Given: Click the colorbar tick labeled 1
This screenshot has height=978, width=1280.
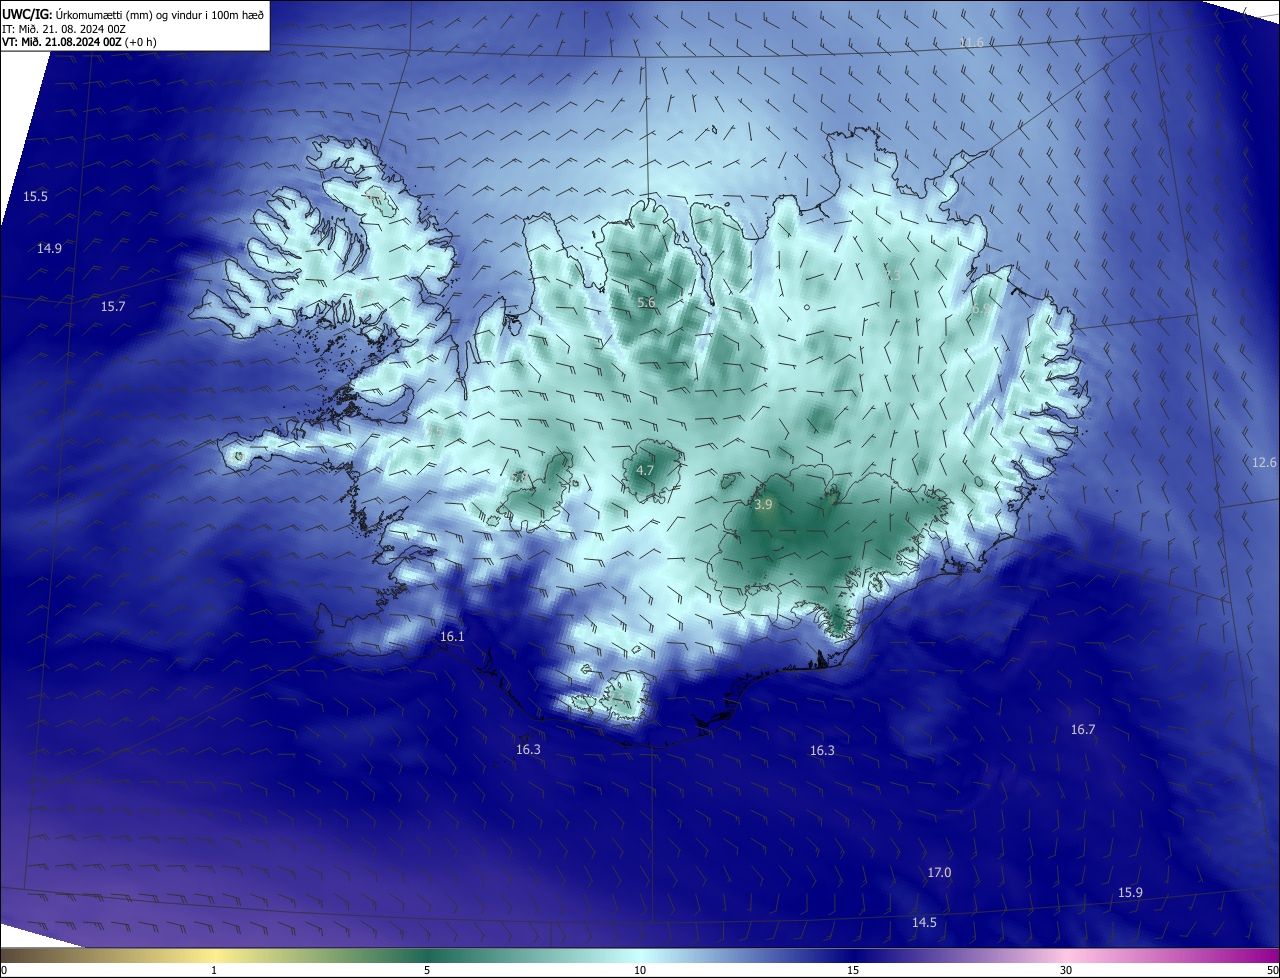Looking at the screenshot, I should click(x=214, y=970).
